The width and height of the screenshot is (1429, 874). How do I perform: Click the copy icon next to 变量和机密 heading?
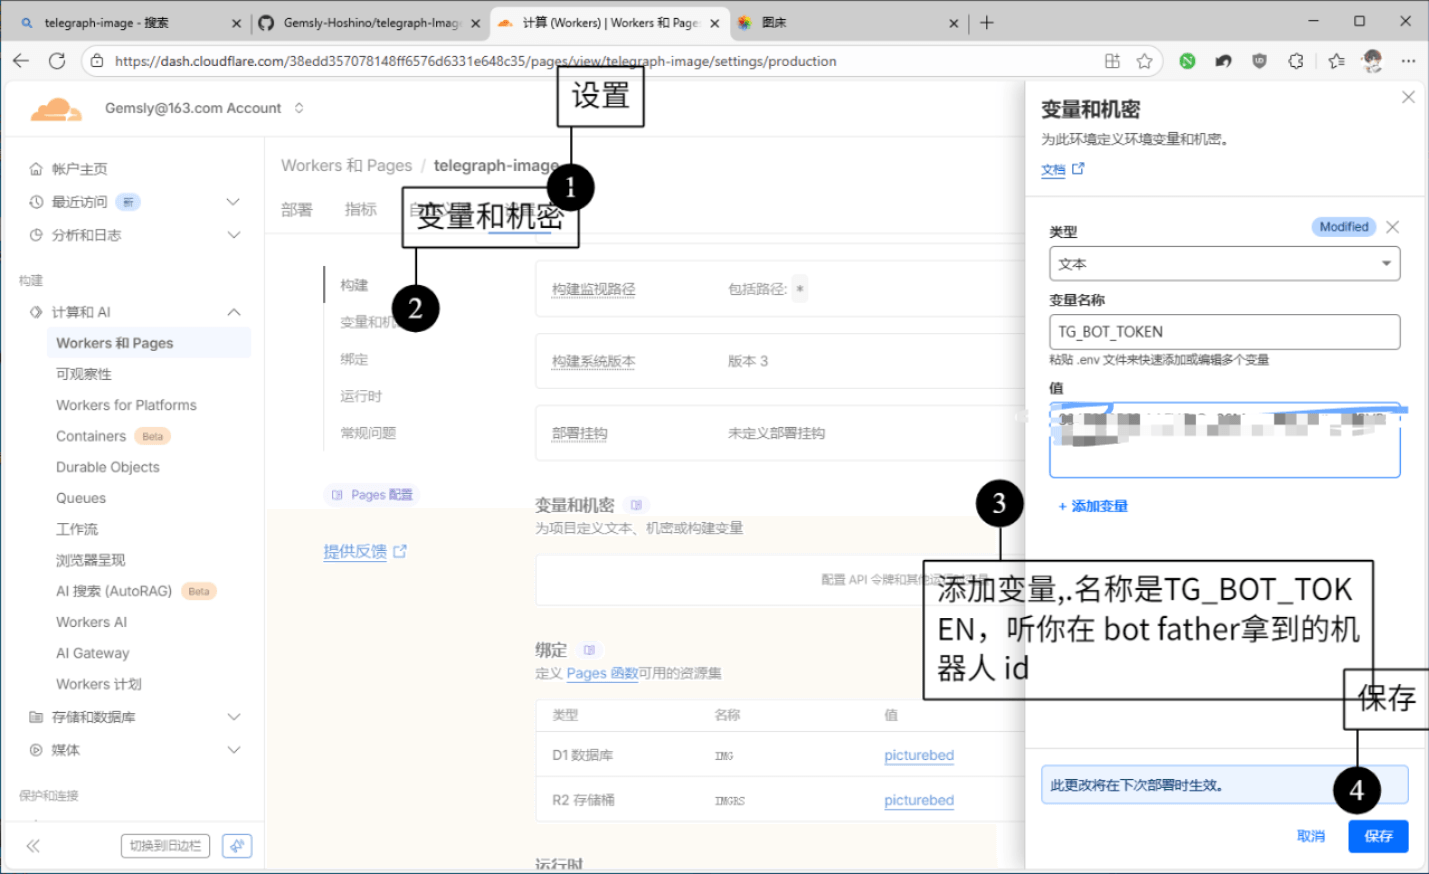click(636, 504)
